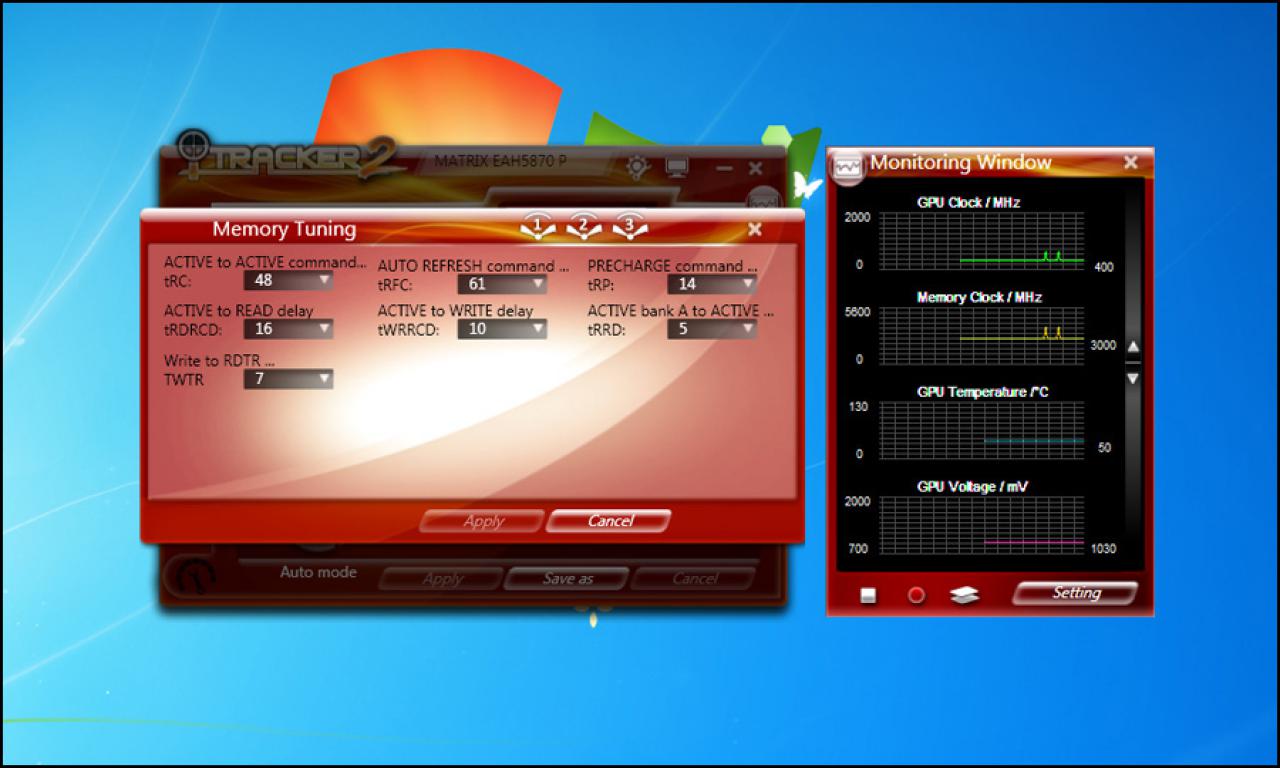
Task: Click the GPU Temperature graph
Action: (982, 431)
